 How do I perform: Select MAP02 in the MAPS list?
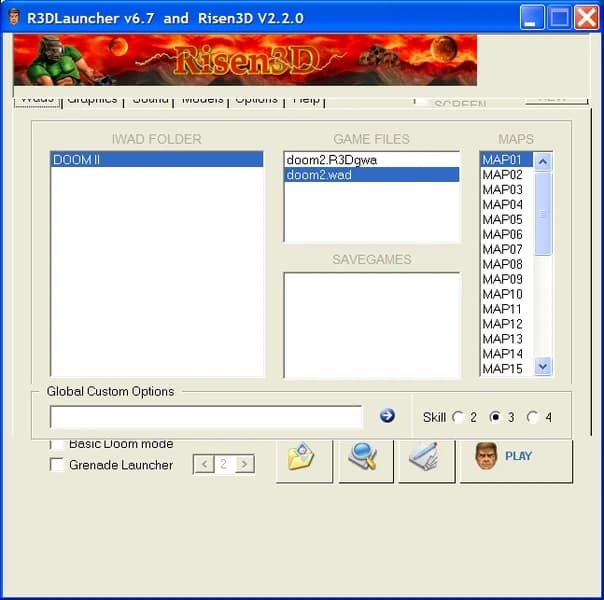(507, 174)
